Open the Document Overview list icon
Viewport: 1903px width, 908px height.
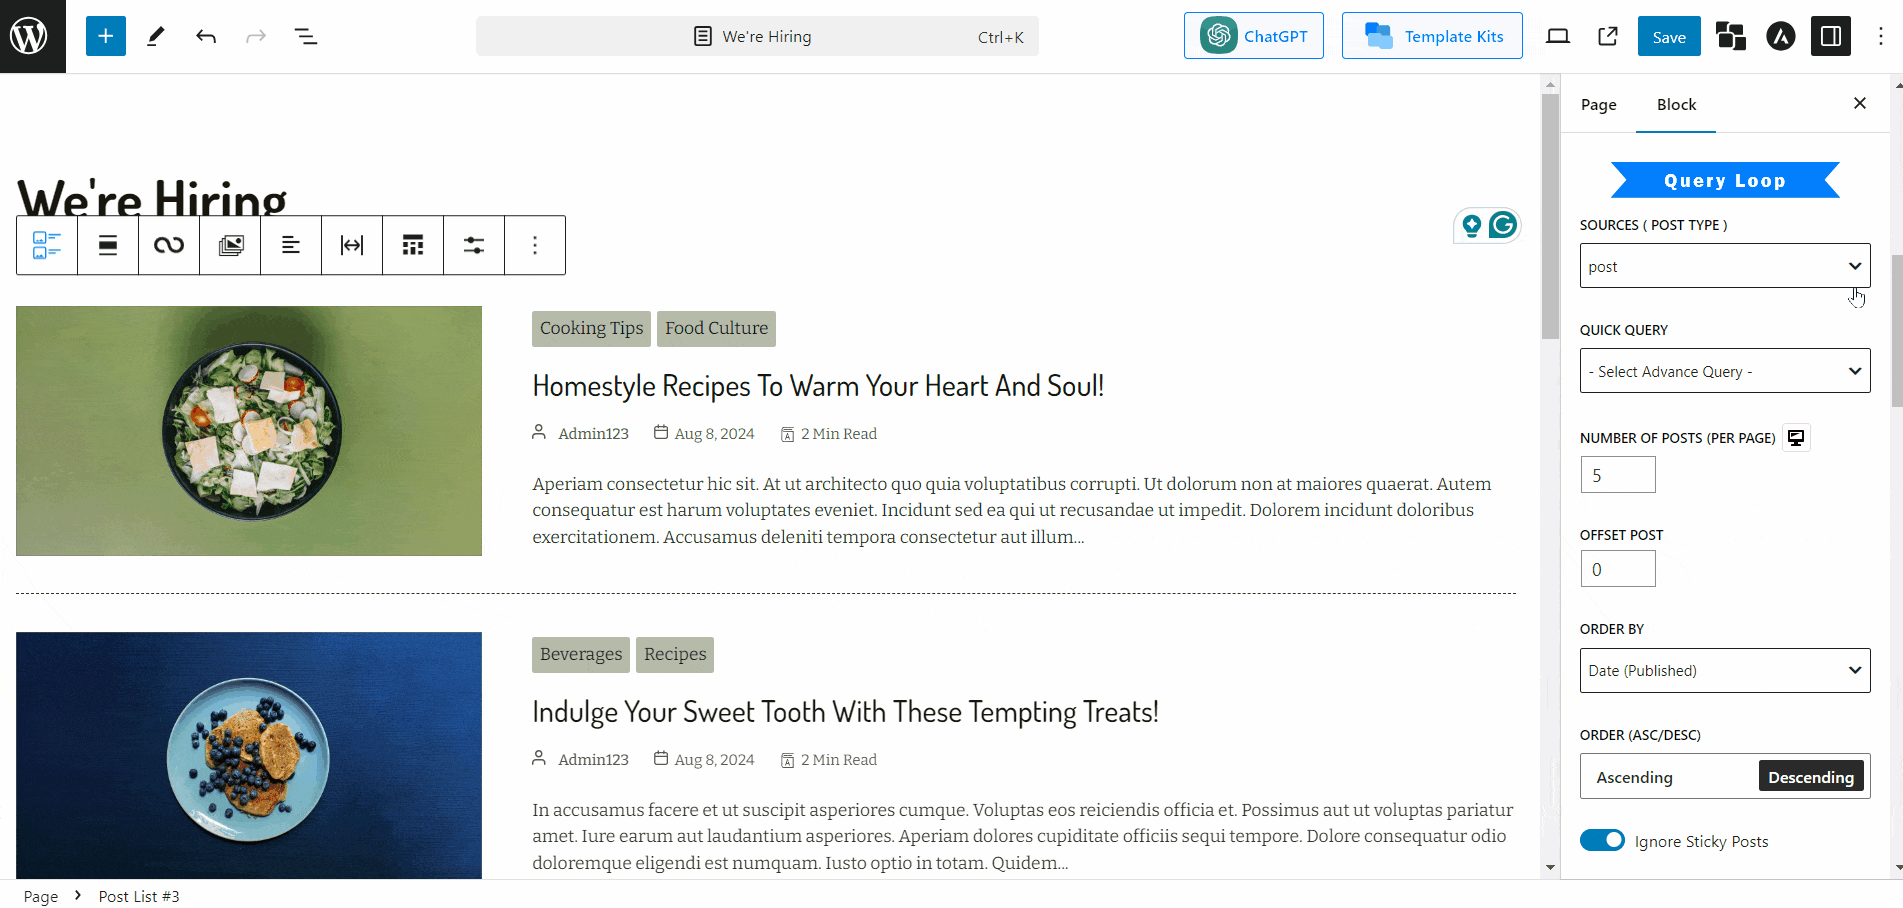pyautogui.click(x=305, y=37)
